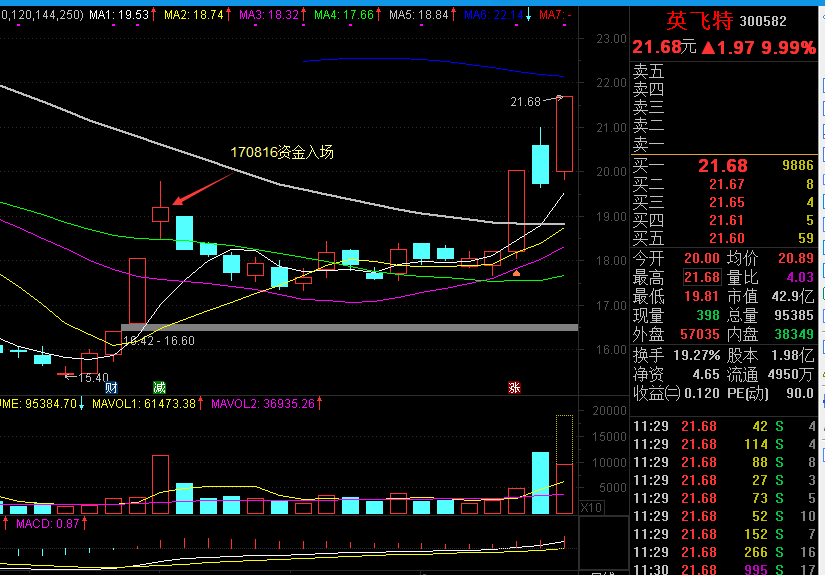The height and width of the screenshot is (575, 825).
Task: Click the green 减 marker below the chart
Action: tap(159, 388)
